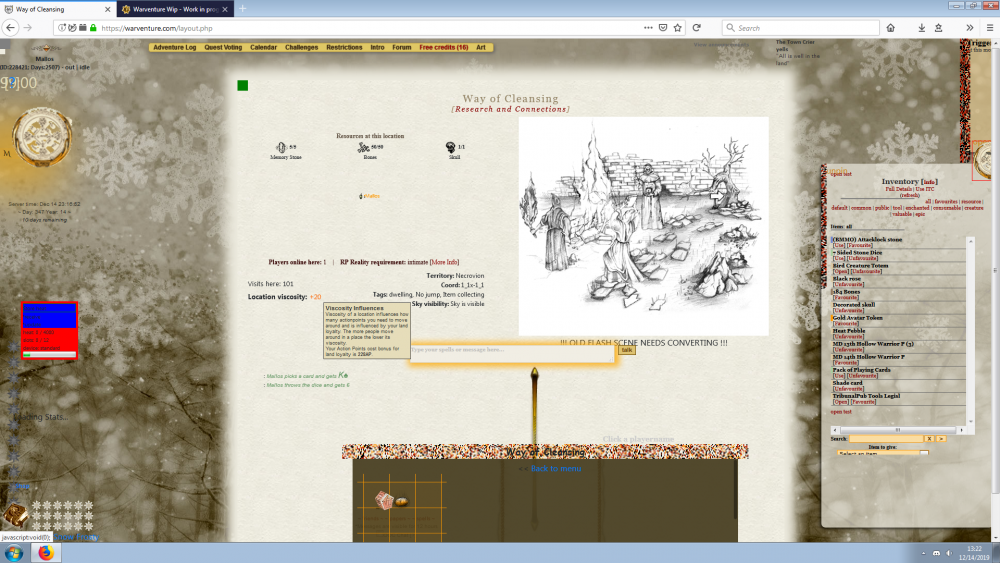
Task: Click the inventory refresh link
Action: [x=909, y=195]
